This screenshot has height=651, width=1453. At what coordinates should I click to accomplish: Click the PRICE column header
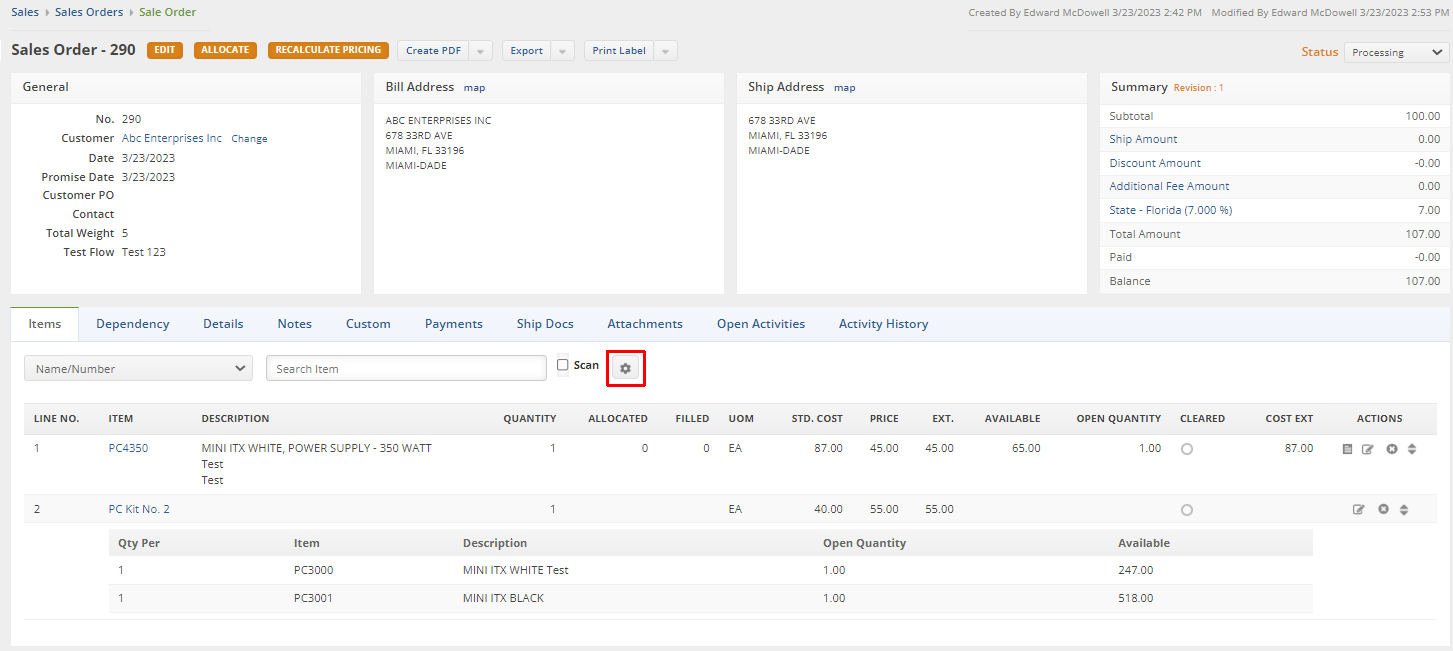coord(884,419)
